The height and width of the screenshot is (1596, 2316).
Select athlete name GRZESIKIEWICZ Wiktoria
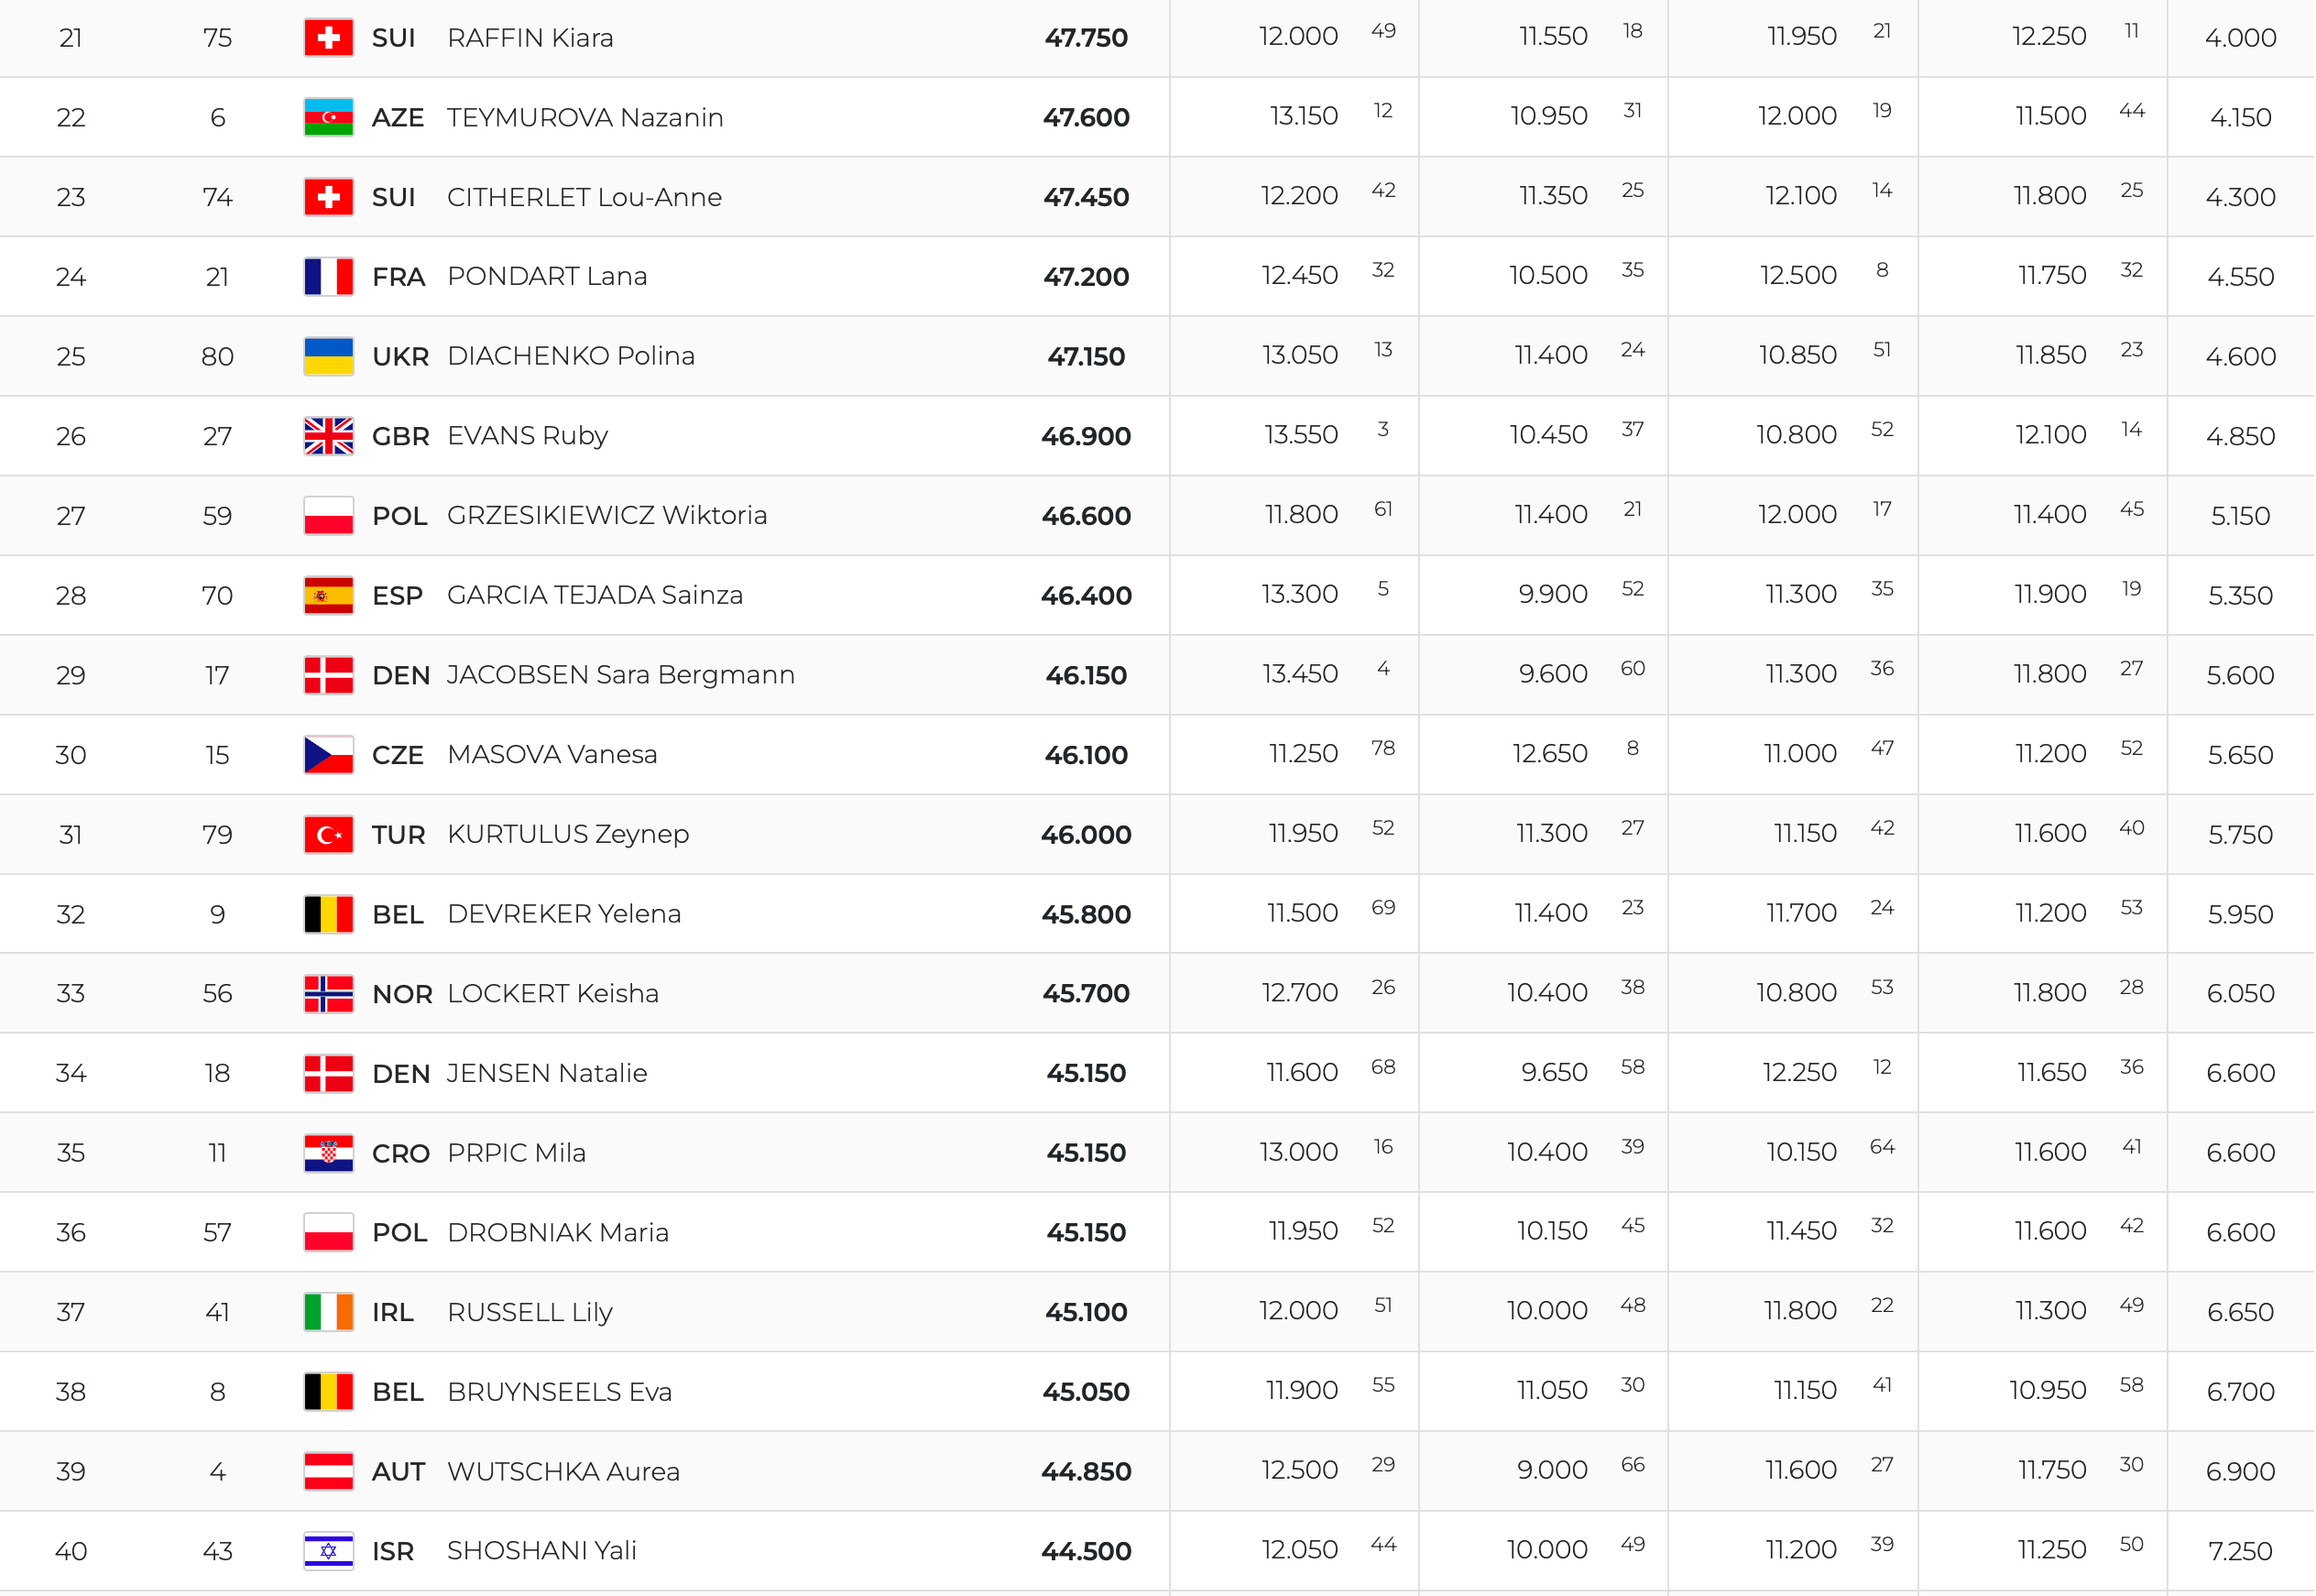[607, 515]
